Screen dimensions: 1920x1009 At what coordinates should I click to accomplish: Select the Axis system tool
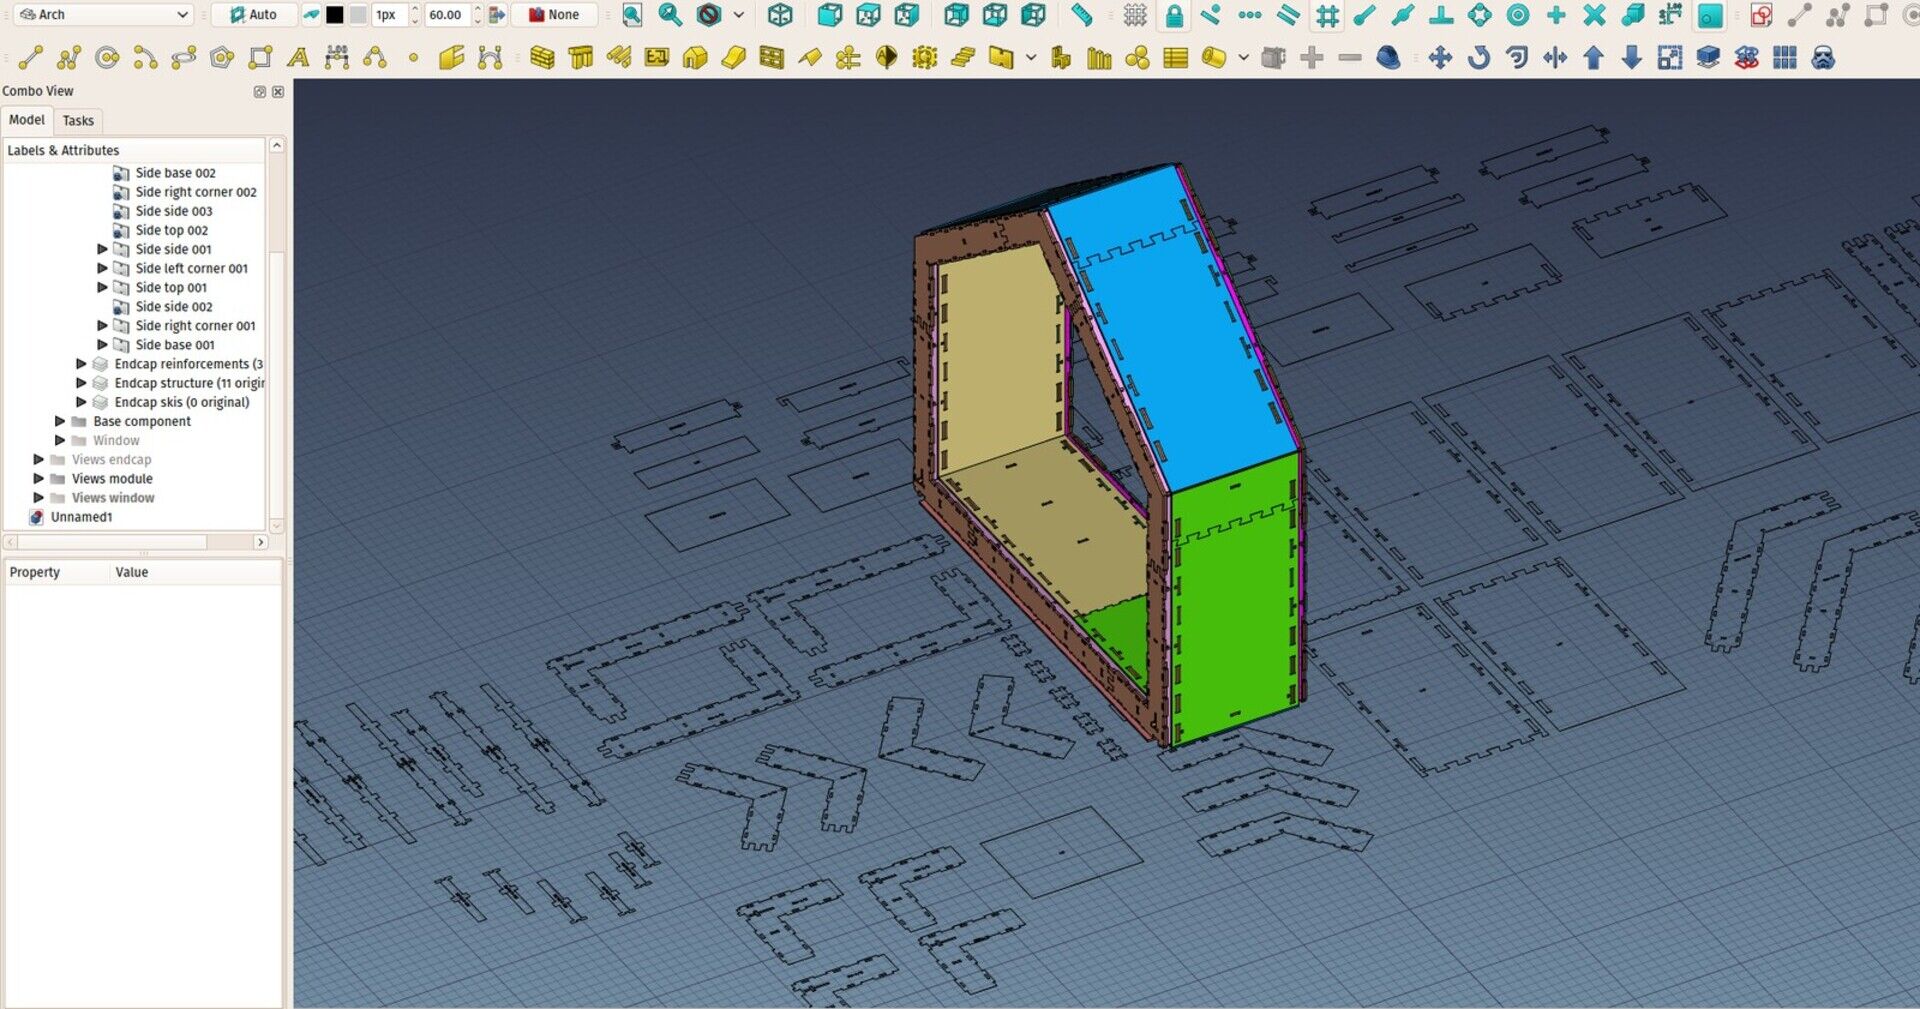(848, 58)
